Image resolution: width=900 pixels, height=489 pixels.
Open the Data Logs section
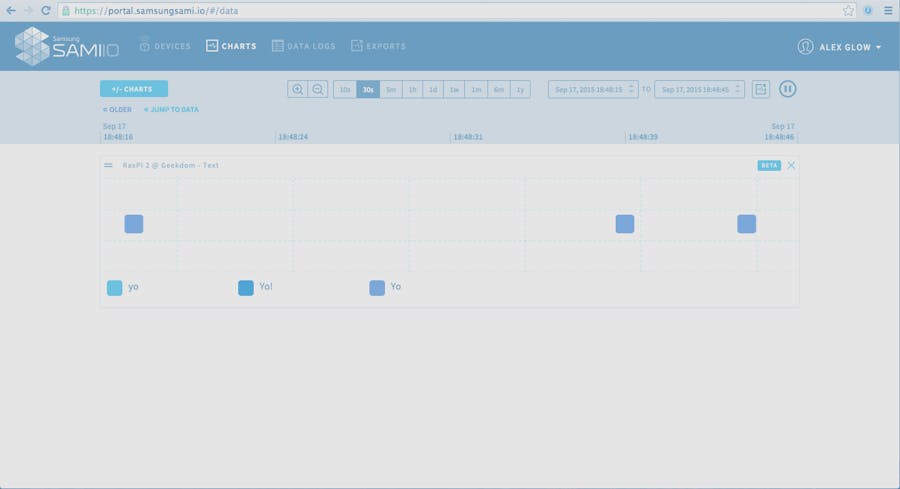(304, 46)
